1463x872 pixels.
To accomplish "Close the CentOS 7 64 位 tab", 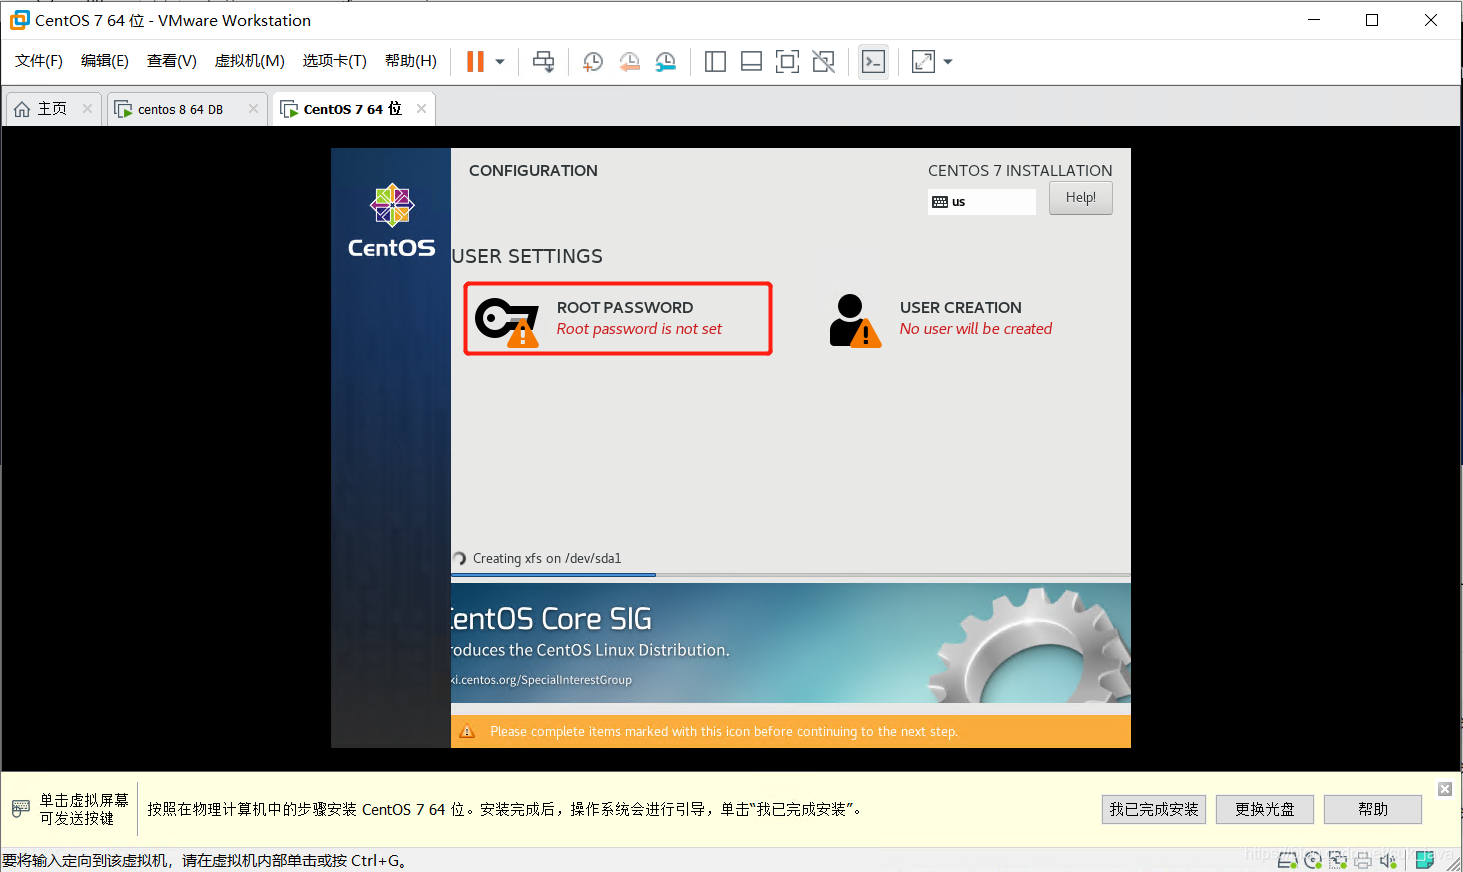I will 422,109.
